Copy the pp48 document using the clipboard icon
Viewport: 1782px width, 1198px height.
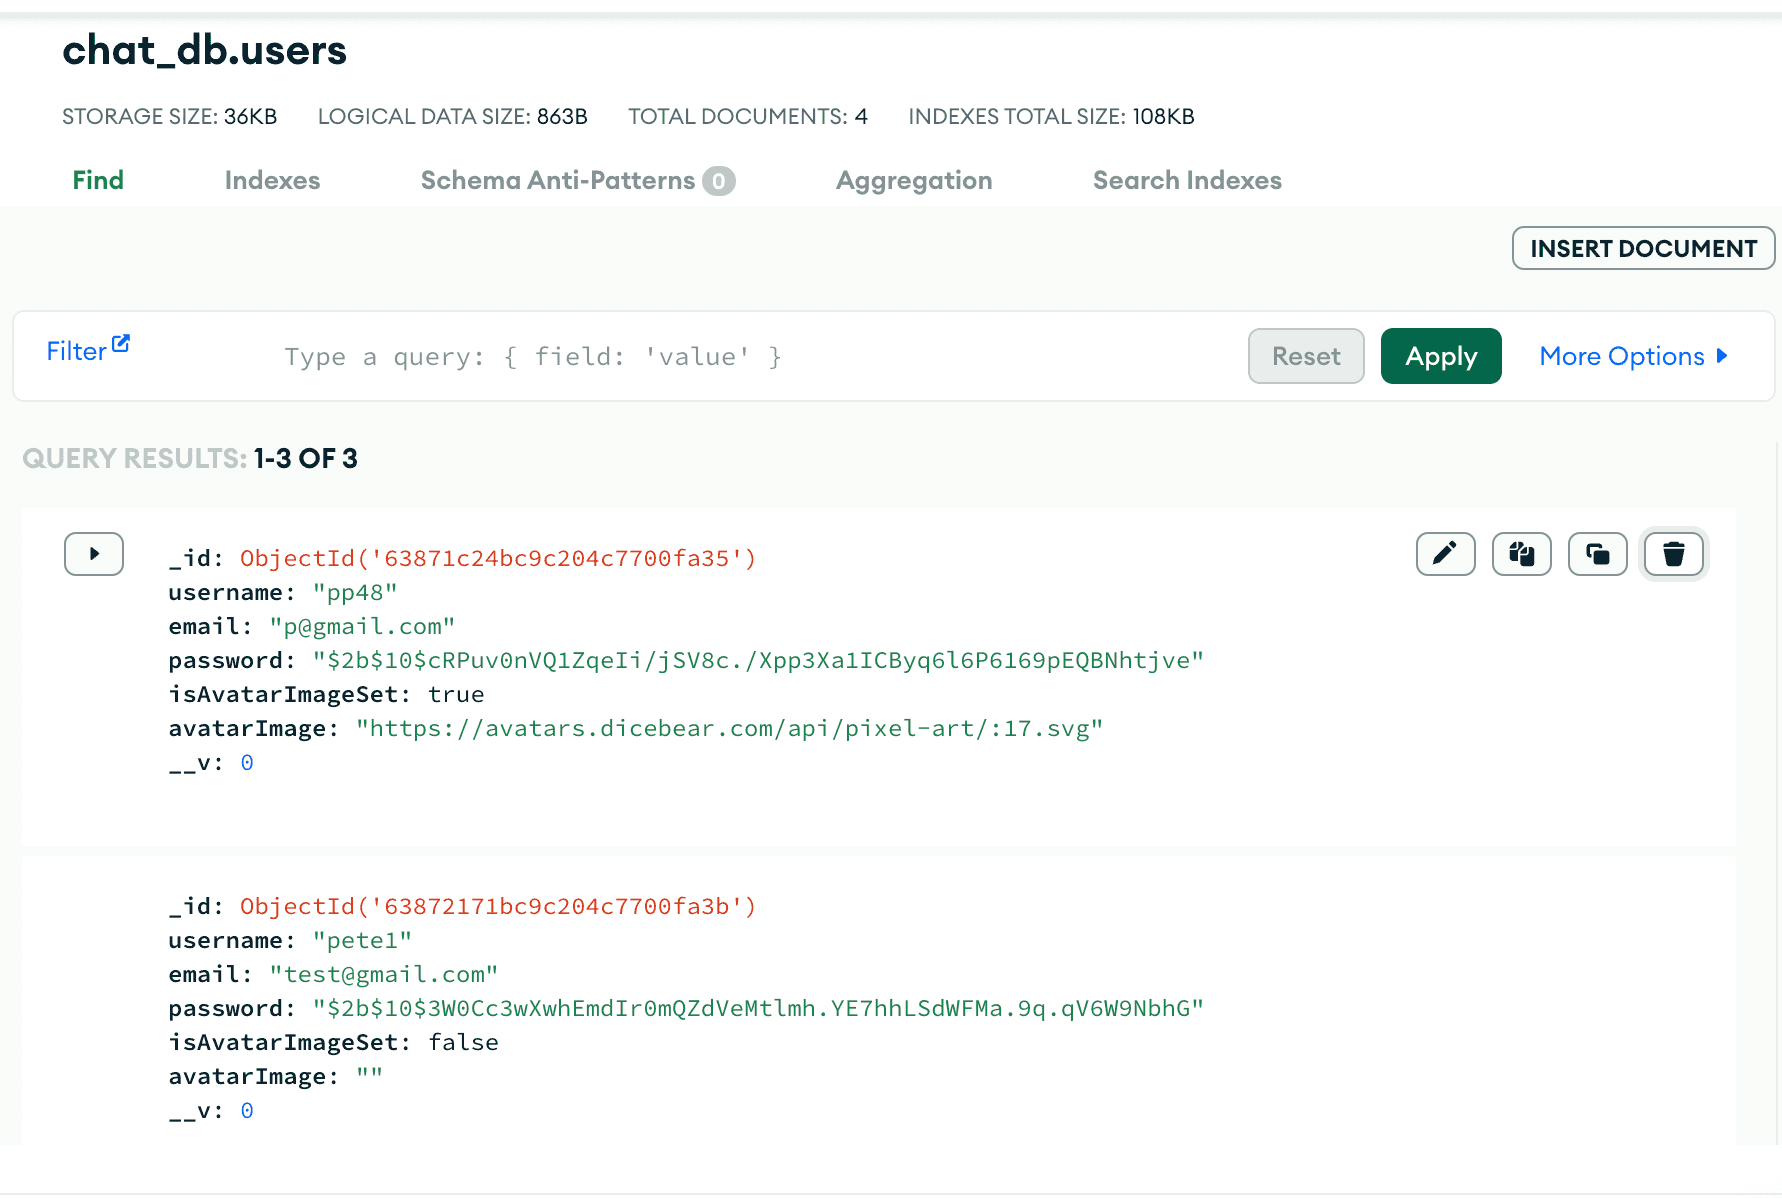[1521, 554]
